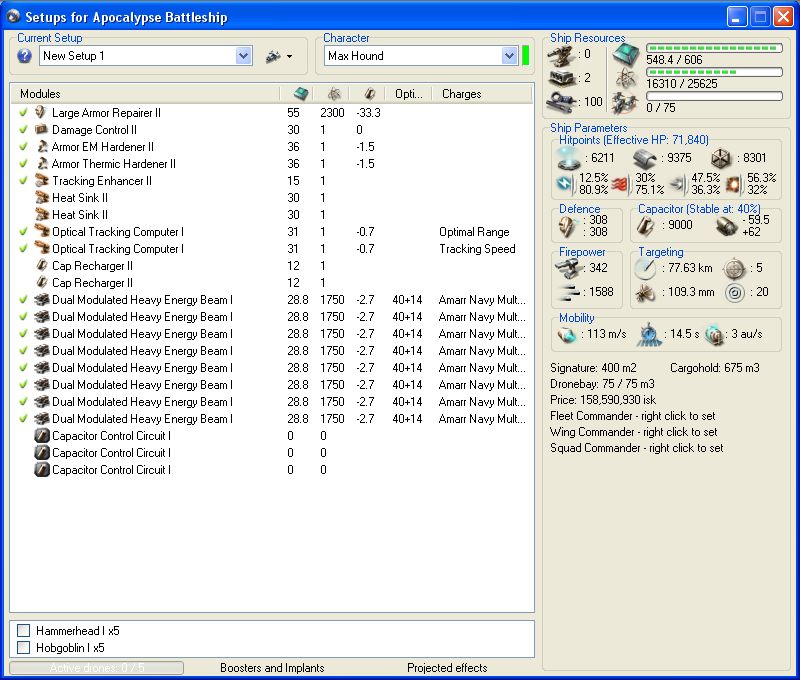Click the ship setup actions icon
Screen dimensions: 800x680
point(272,57)
